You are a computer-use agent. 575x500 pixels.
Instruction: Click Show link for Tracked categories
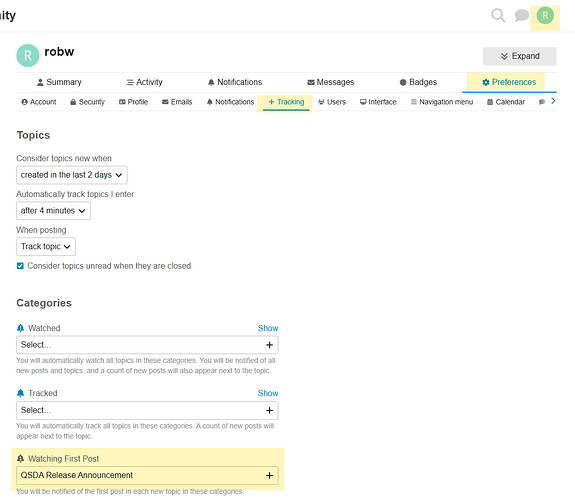pyautogui.click(x=268, y=393)
